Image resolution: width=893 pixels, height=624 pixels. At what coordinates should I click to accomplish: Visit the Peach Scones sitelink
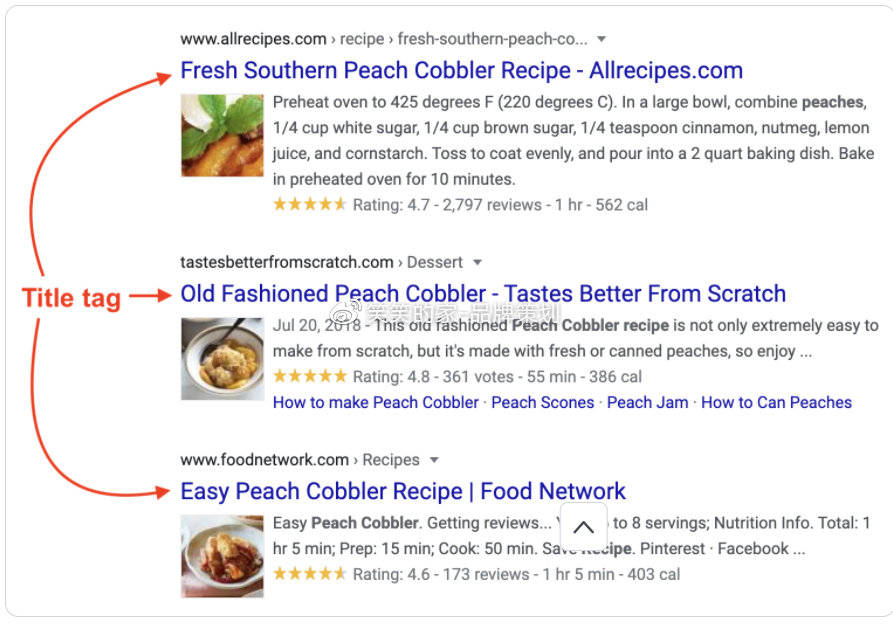click(543, 403)
